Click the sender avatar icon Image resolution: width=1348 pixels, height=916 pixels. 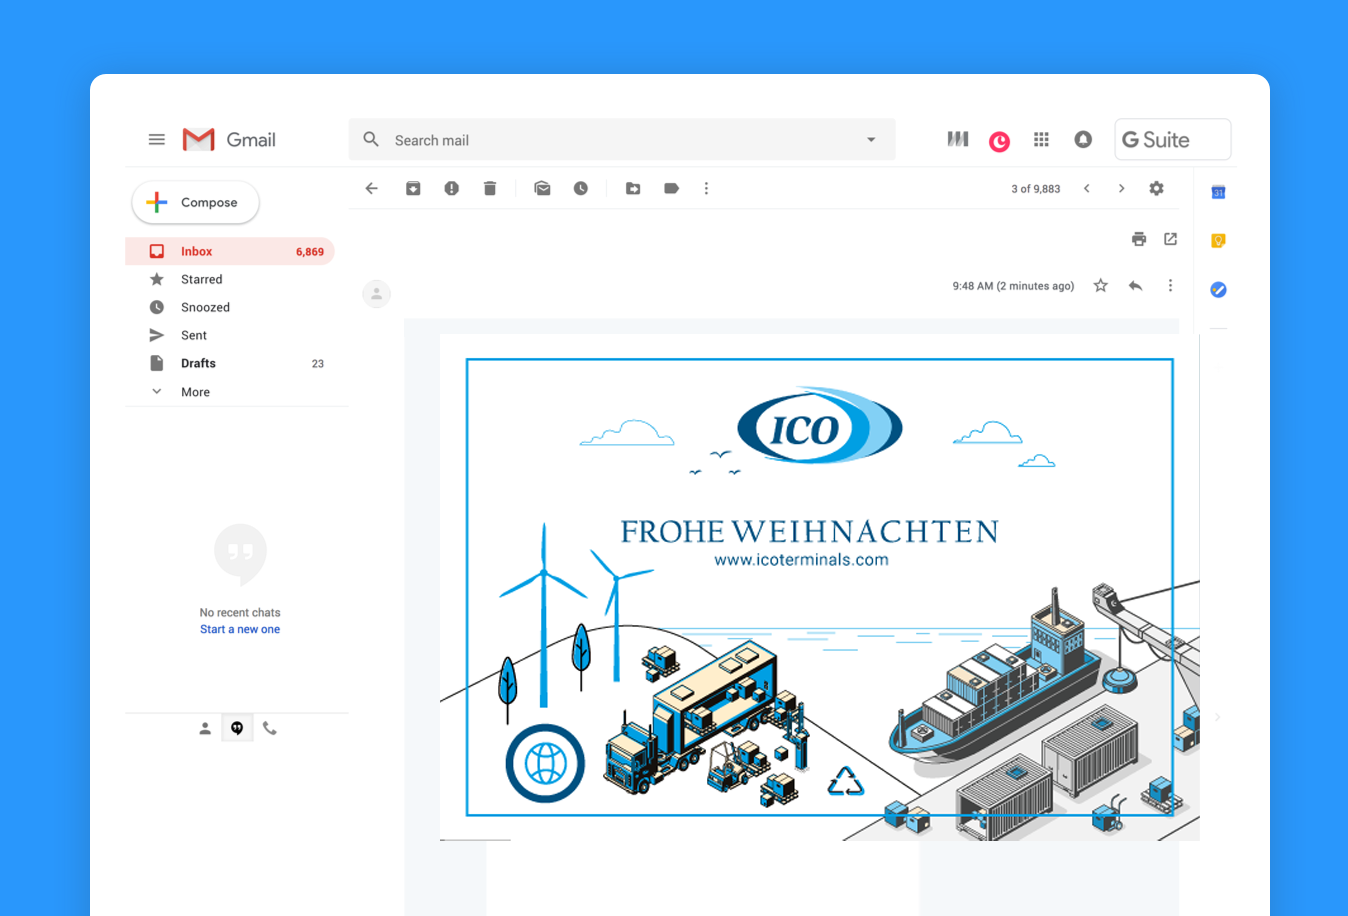[x=376, y=294]
